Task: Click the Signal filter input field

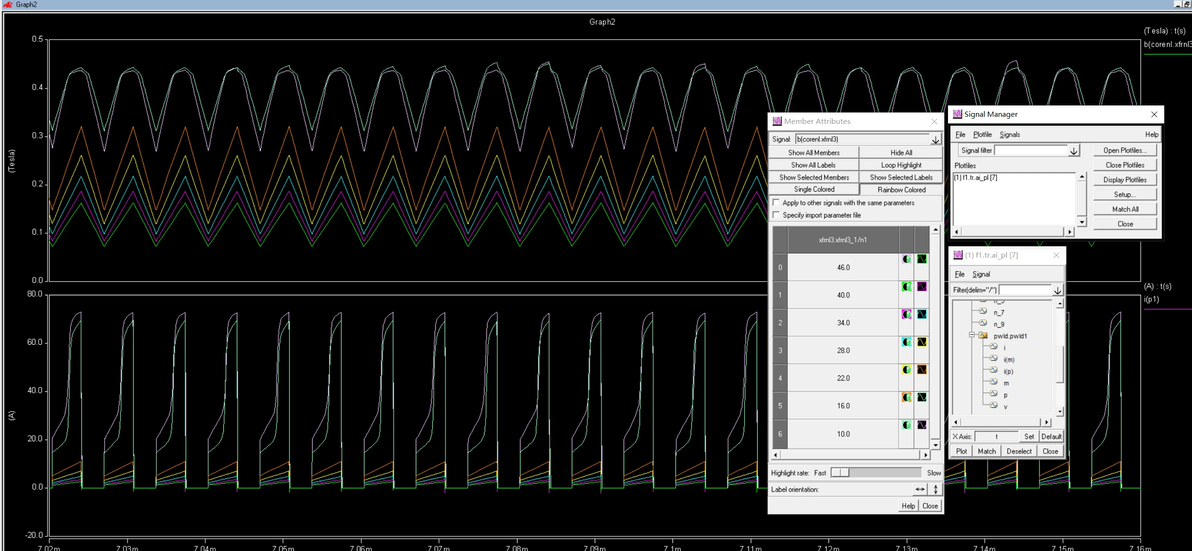Action: coord(1031,150)
